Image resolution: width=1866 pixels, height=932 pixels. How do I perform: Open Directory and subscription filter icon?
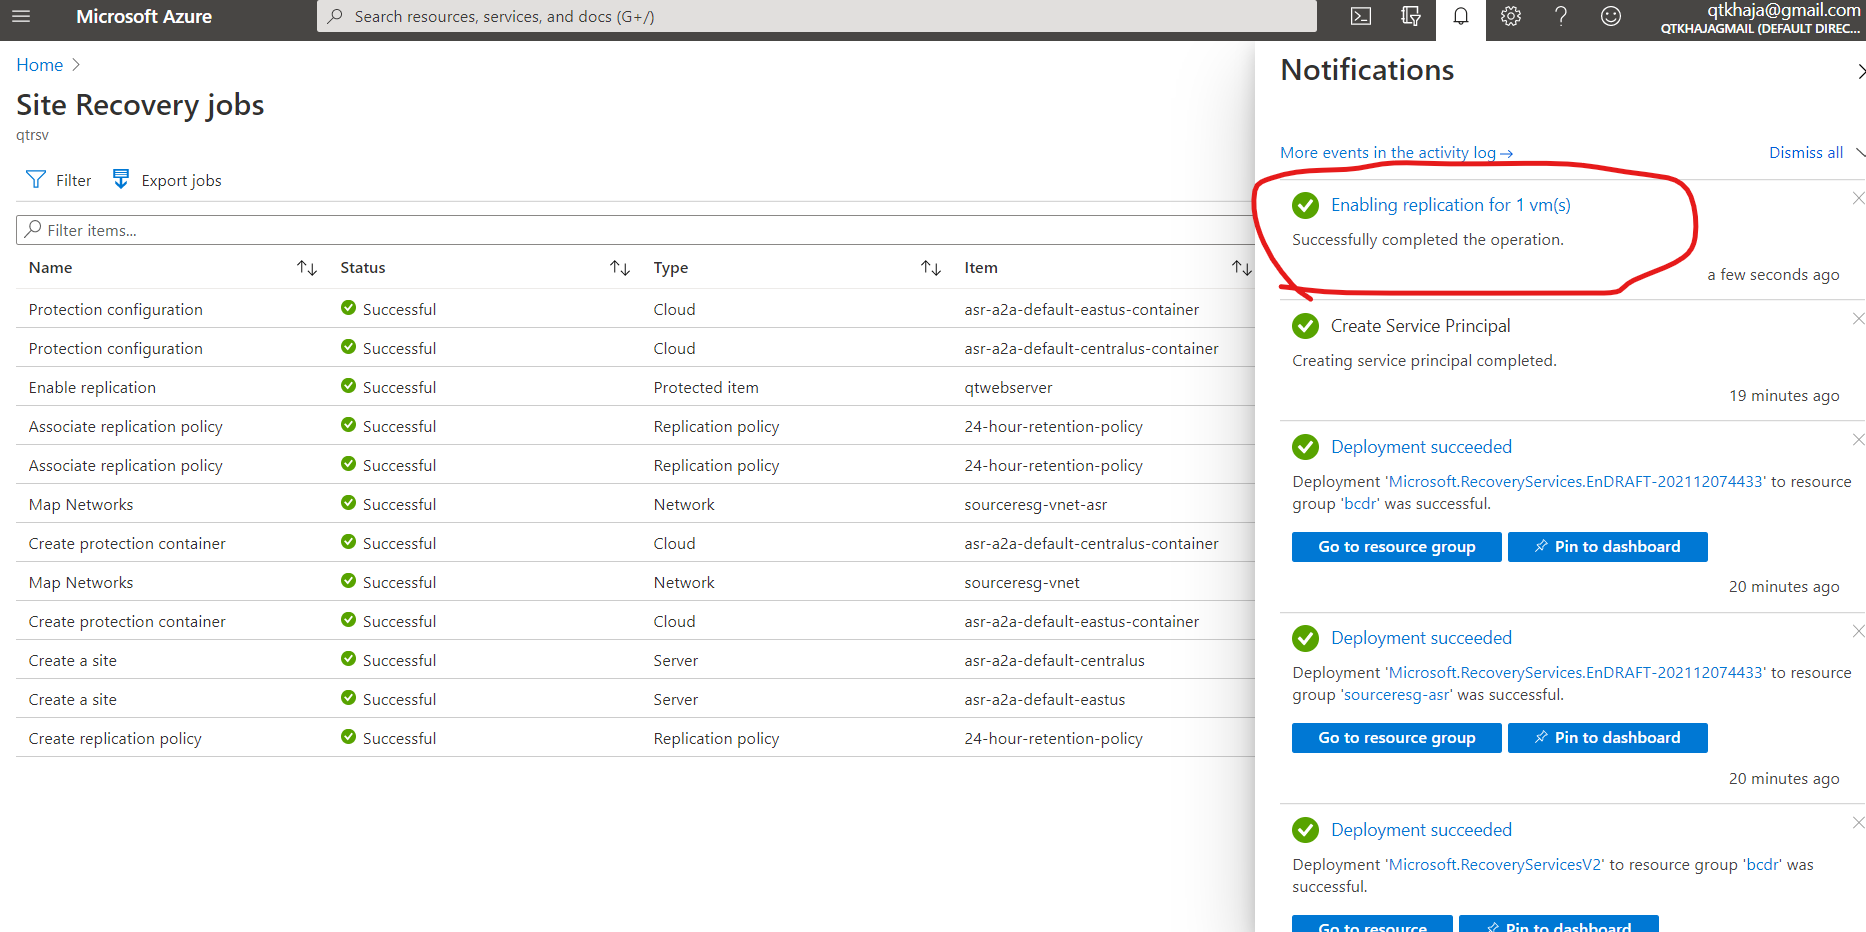tap(1411, 16)
